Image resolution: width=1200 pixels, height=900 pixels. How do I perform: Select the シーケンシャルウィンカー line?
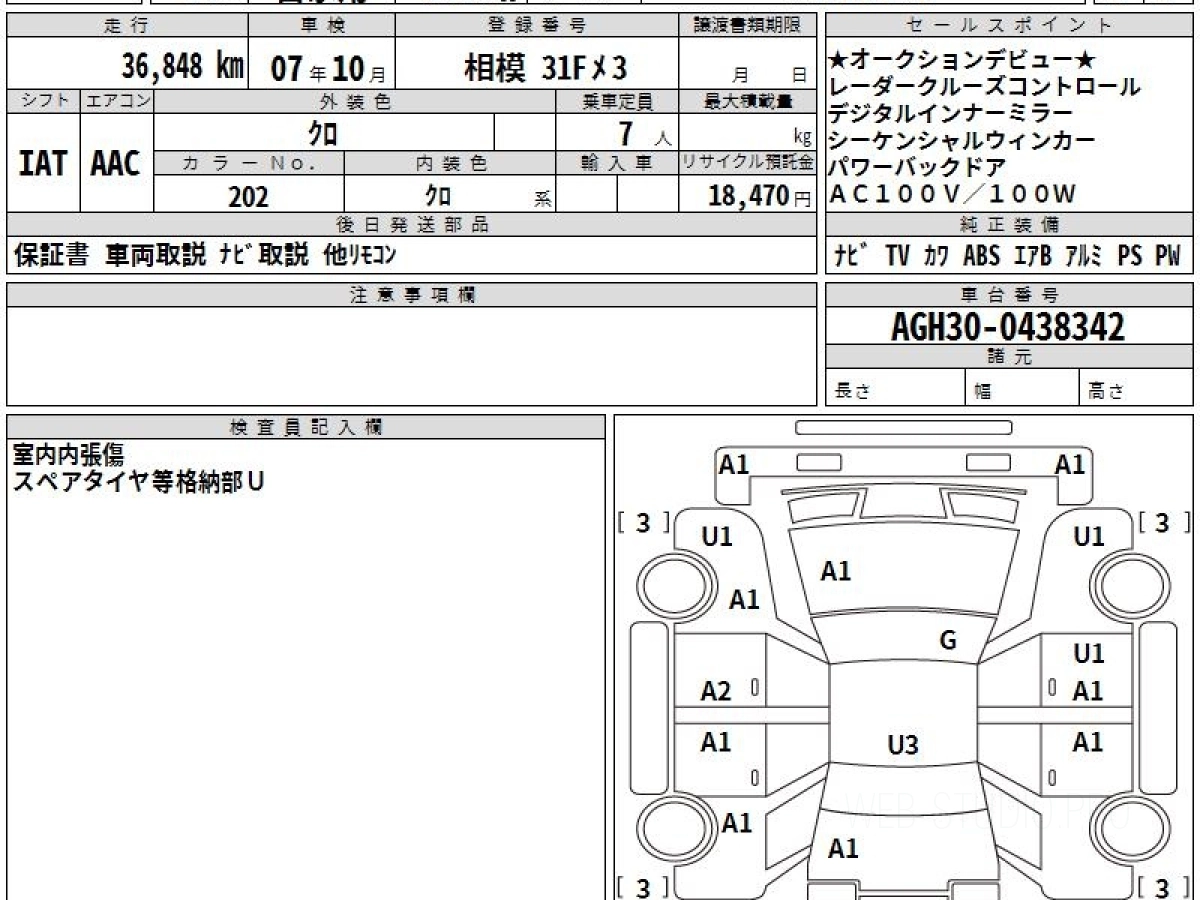pyautogui.click(x=962, y=140)
